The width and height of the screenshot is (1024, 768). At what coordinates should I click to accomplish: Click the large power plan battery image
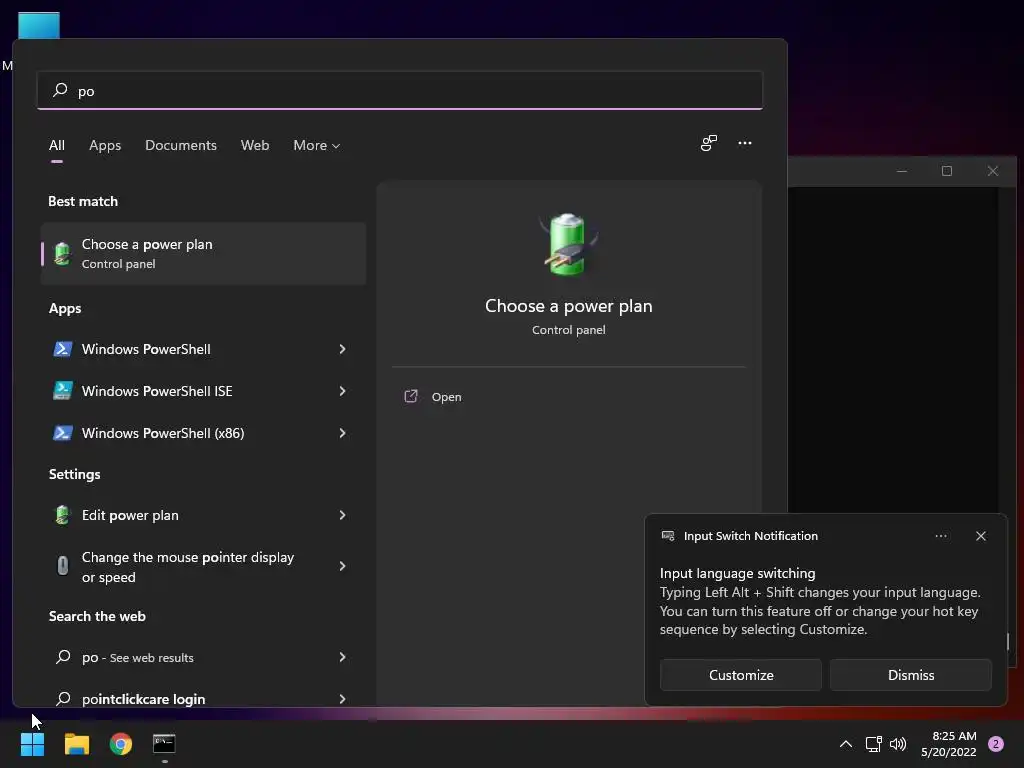coord(568,244)
